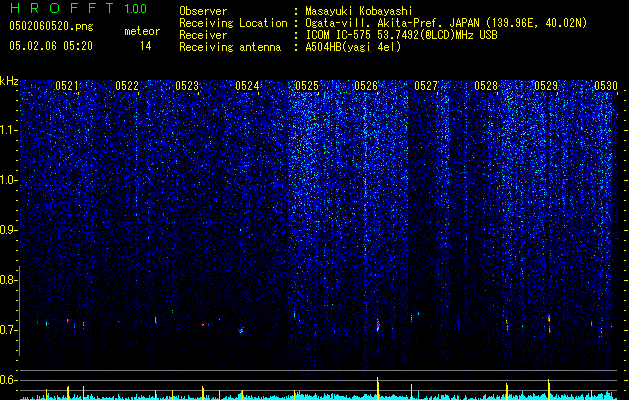
Task: Select Ogata-vill. Akita-Pref. JAPAN location text
Action: (x=446, y=23)
